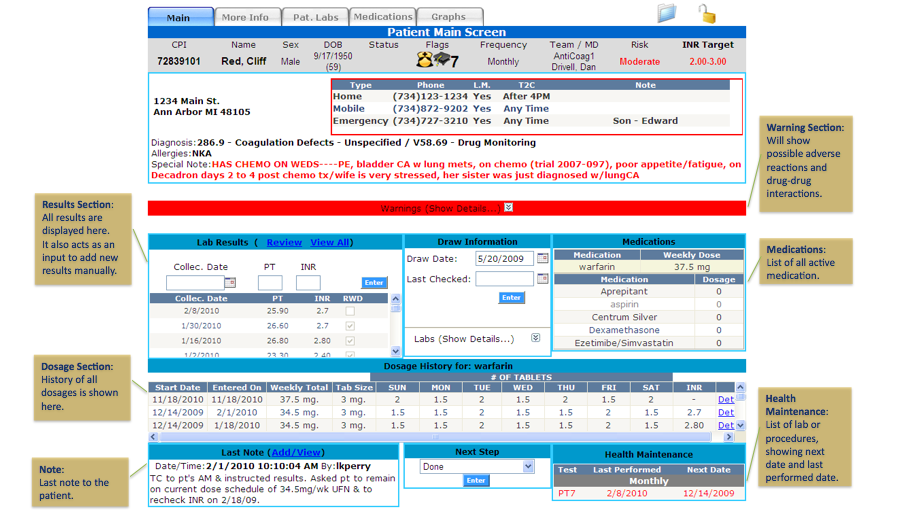Open the Graphs tab
Screen dimensions: 900x518
[449, 17]
